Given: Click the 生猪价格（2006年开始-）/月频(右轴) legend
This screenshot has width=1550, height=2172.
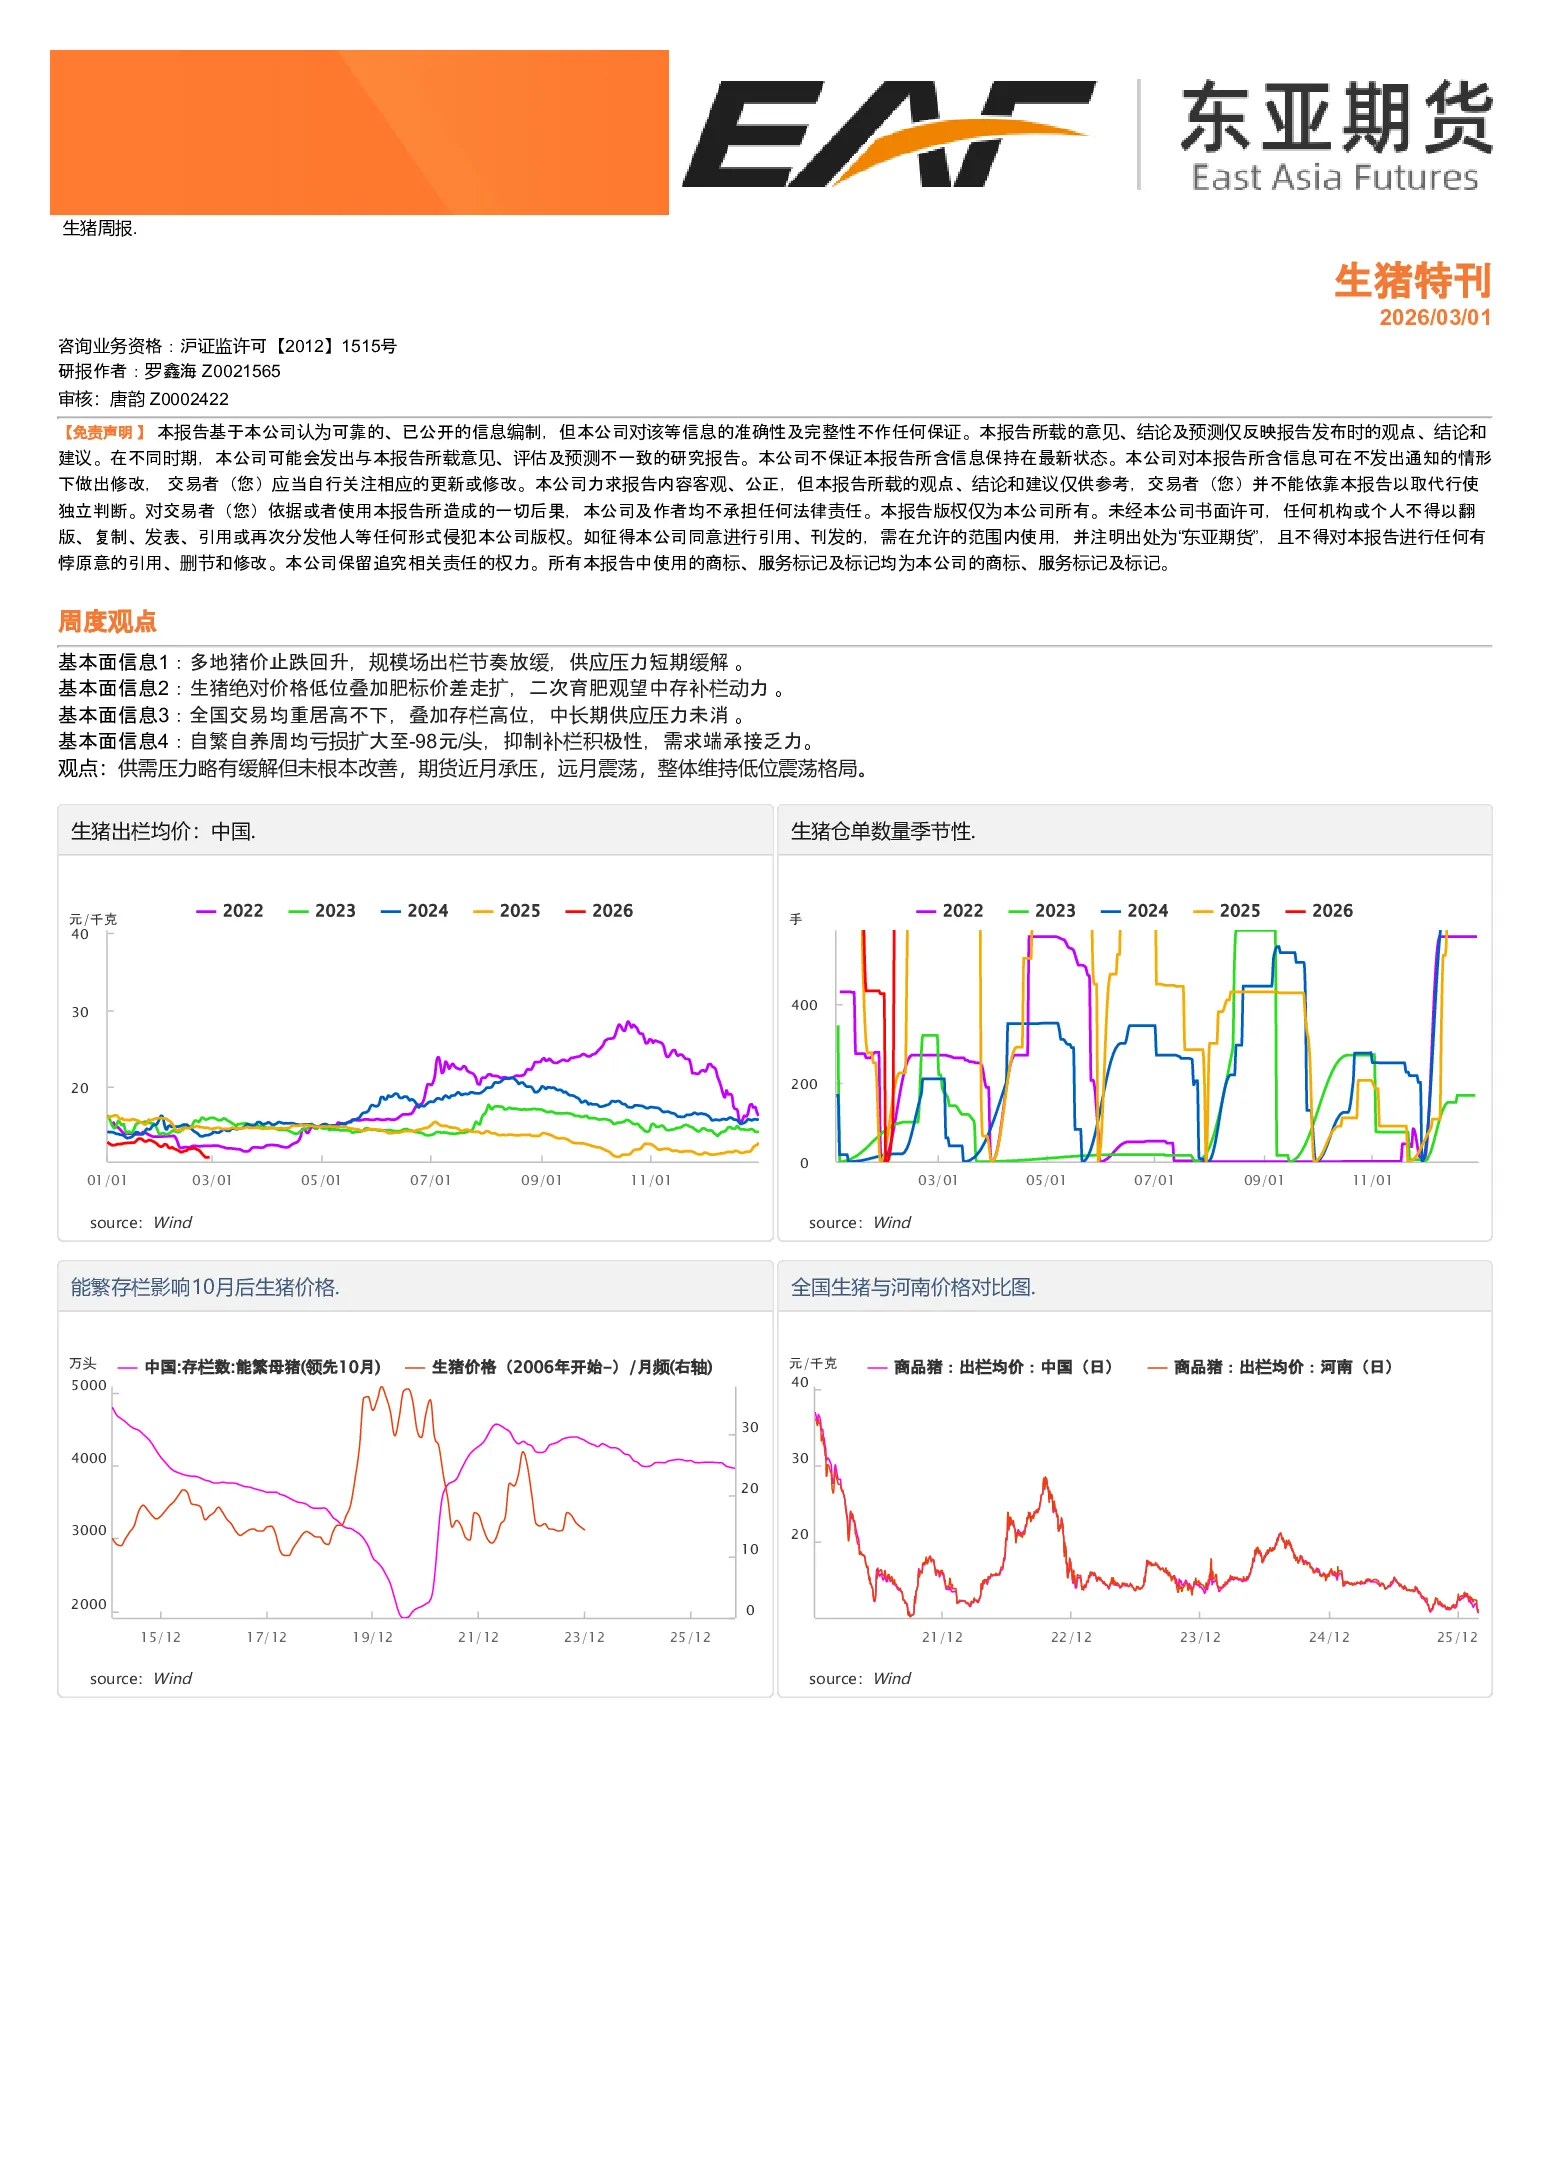Looking at the screenshot, I should coord(559,1367).
